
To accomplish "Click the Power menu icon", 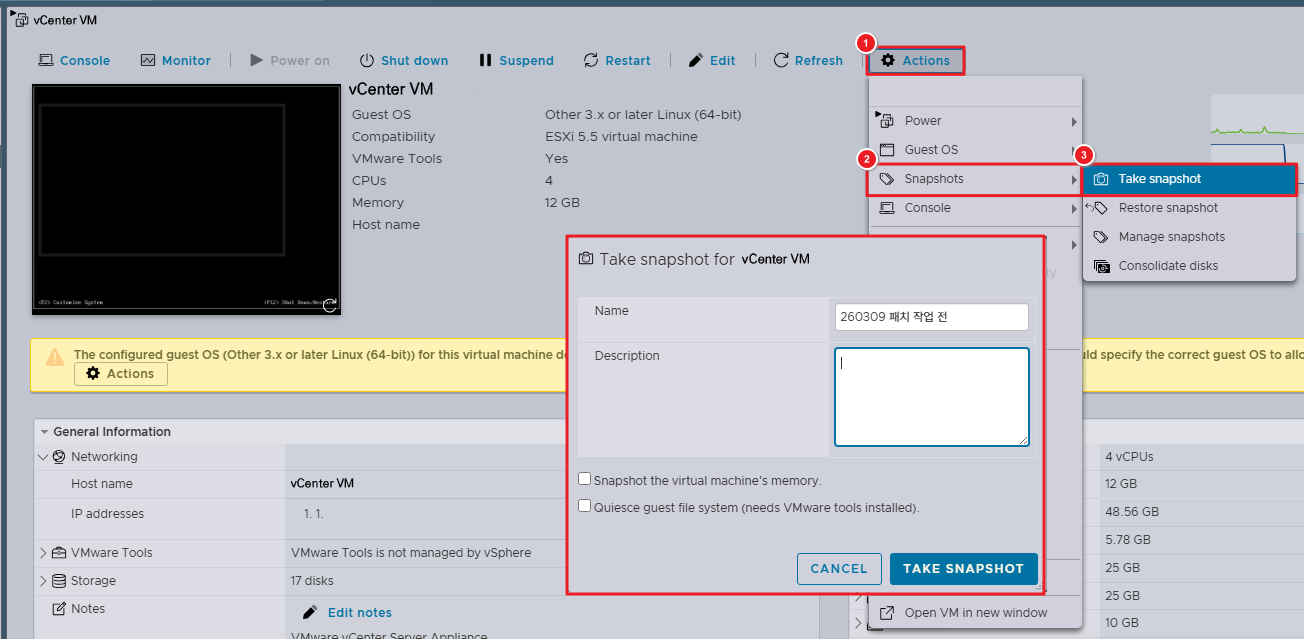I will (x=886, y=121).
